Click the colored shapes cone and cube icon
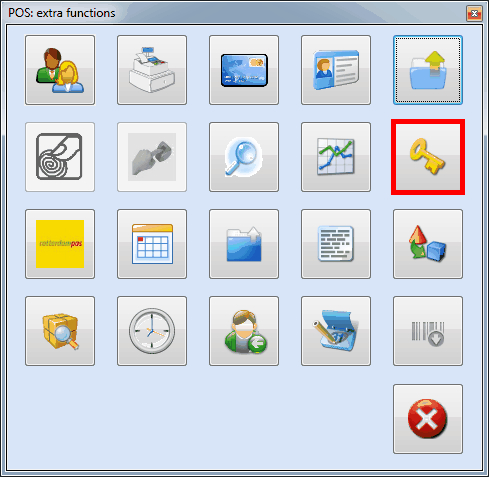The width and height of the screenshot is (489, 477). pos(428,244)
